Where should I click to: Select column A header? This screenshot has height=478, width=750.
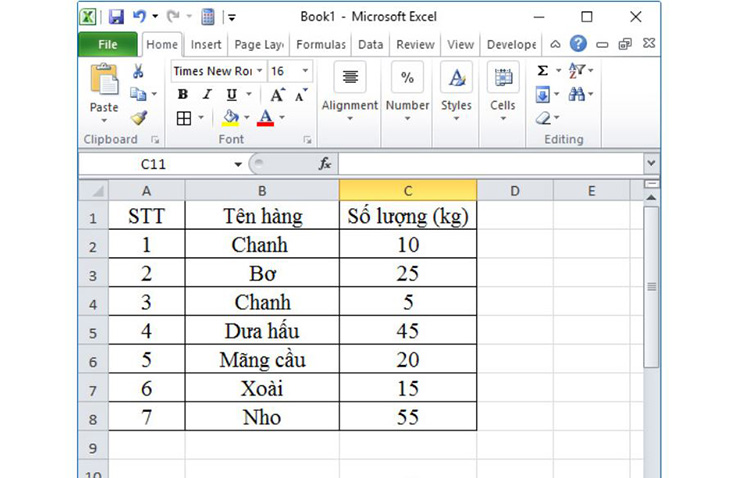pos(146,191)
